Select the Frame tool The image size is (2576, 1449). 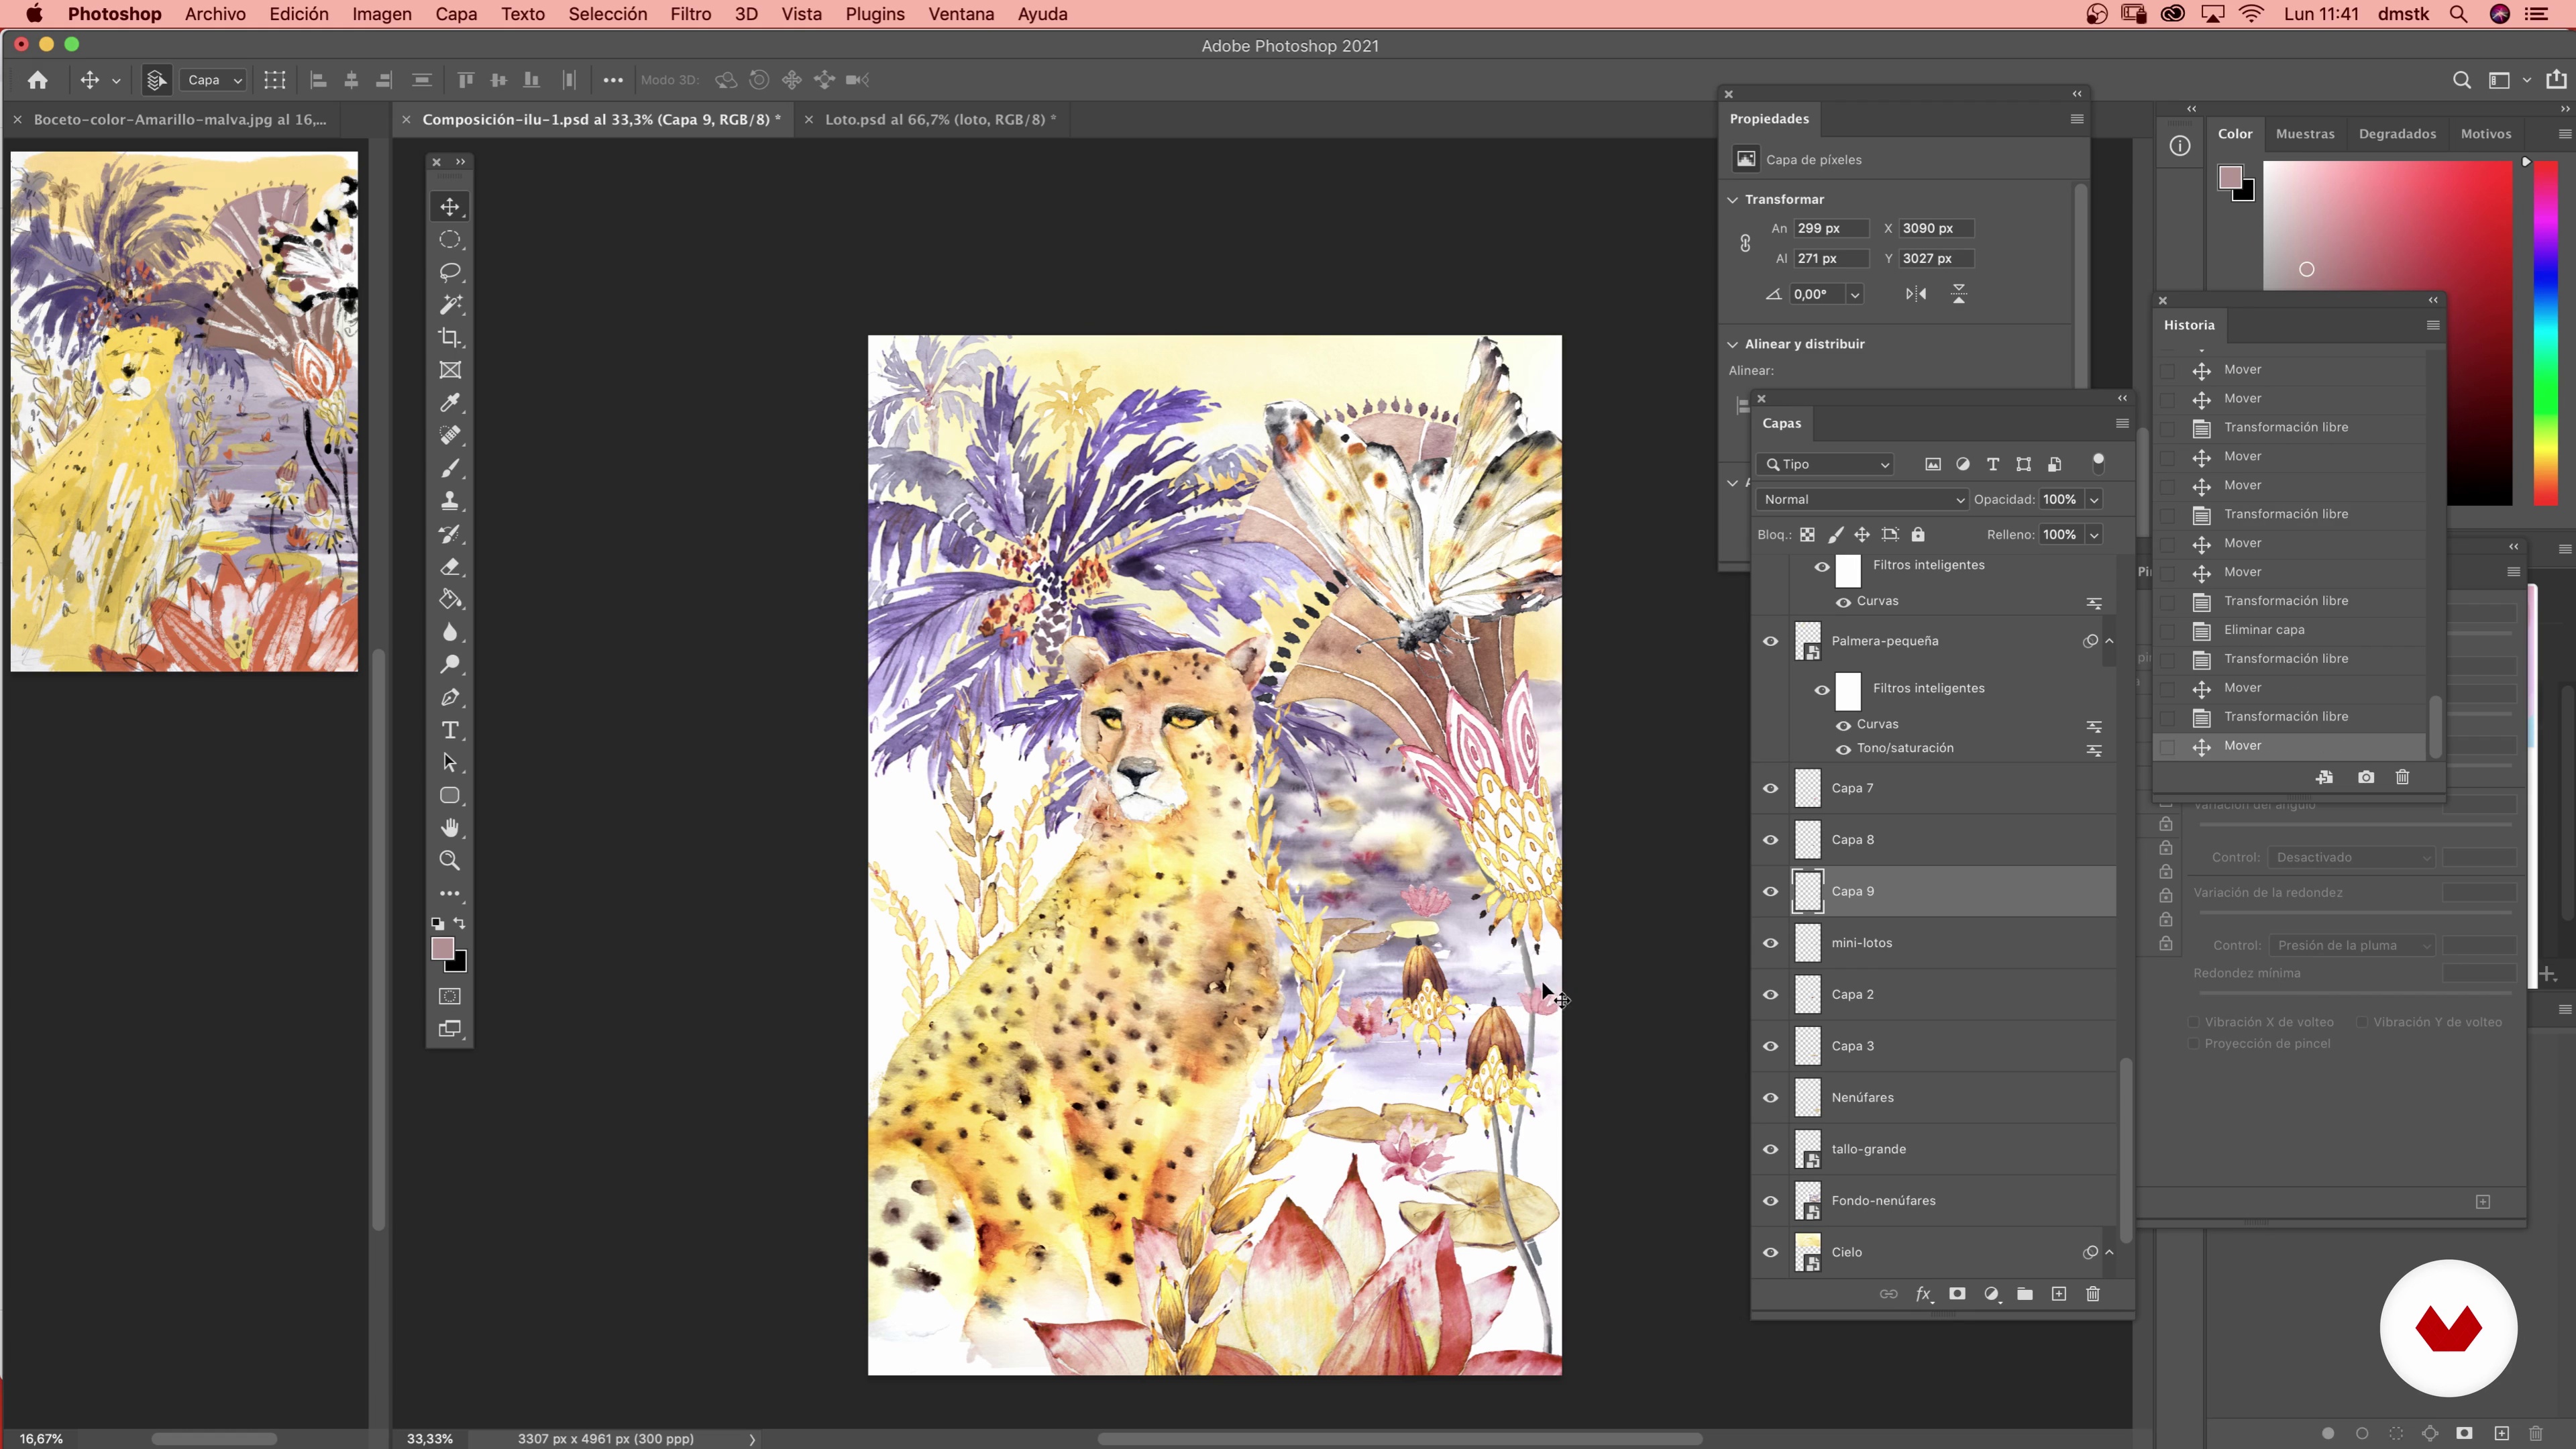click(450, 370)
